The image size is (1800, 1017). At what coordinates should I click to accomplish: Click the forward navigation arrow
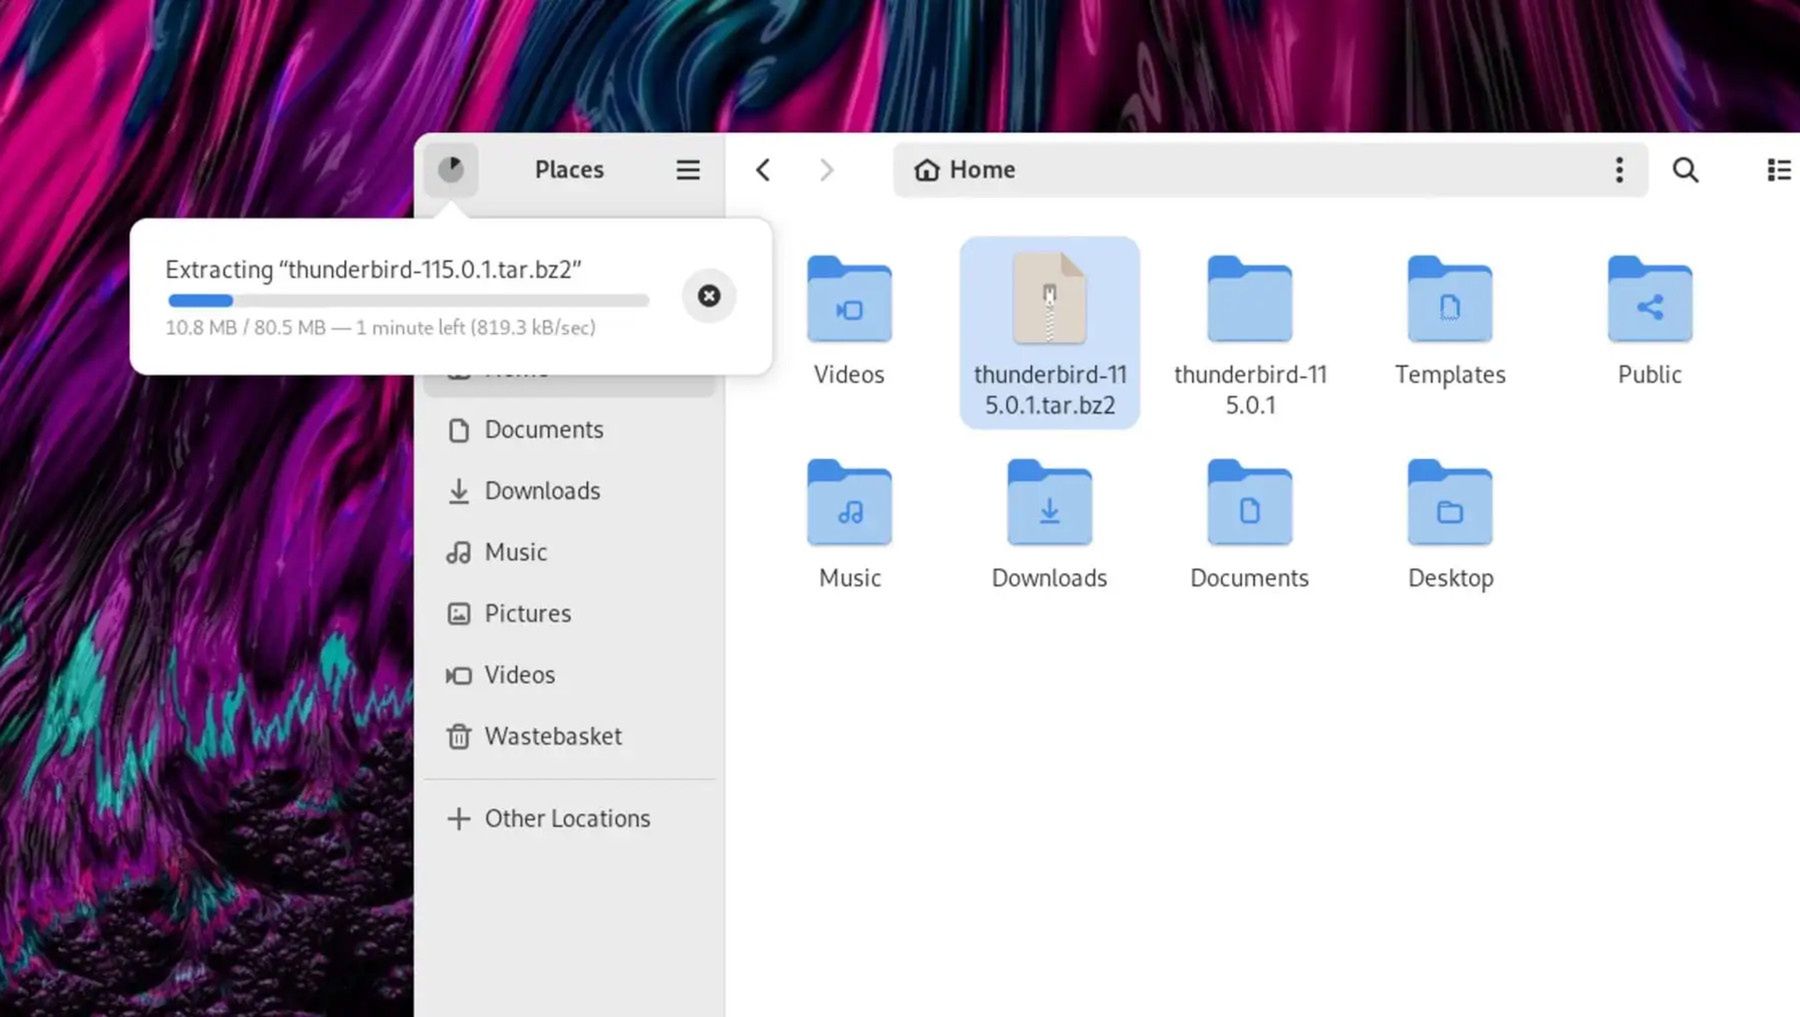click(826, 170)
